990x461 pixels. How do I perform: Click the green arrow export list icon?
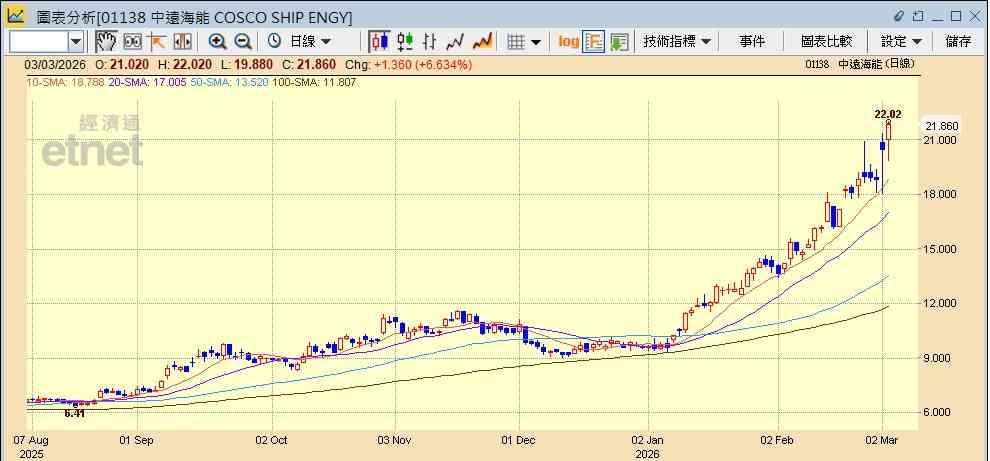[619, 42]
